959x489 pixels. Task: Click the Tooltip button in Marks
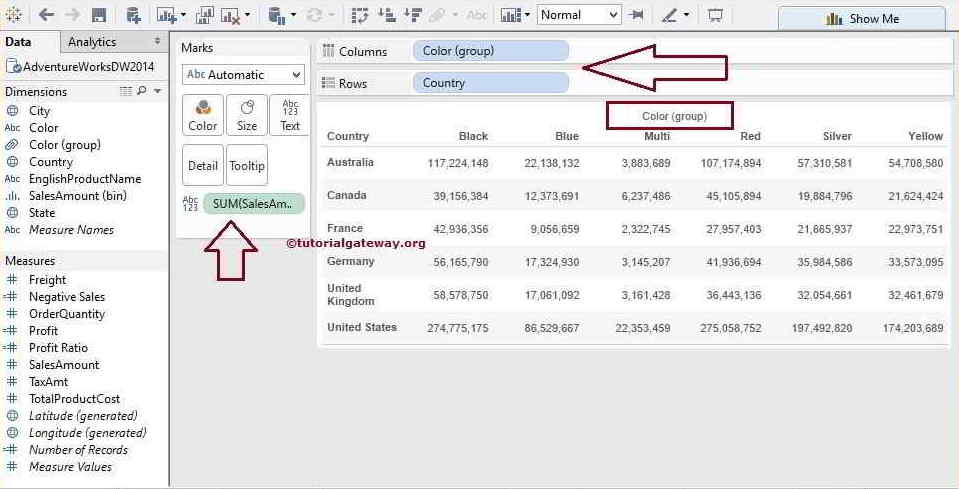[246, 165]
